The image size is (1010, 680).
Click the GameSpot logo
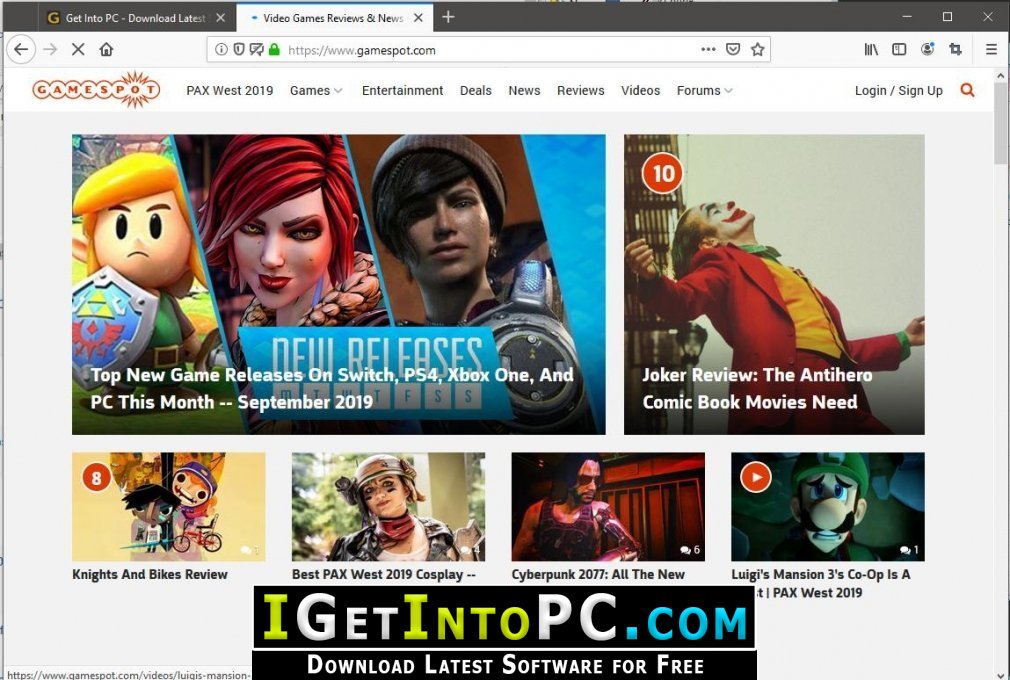[97, 90]
